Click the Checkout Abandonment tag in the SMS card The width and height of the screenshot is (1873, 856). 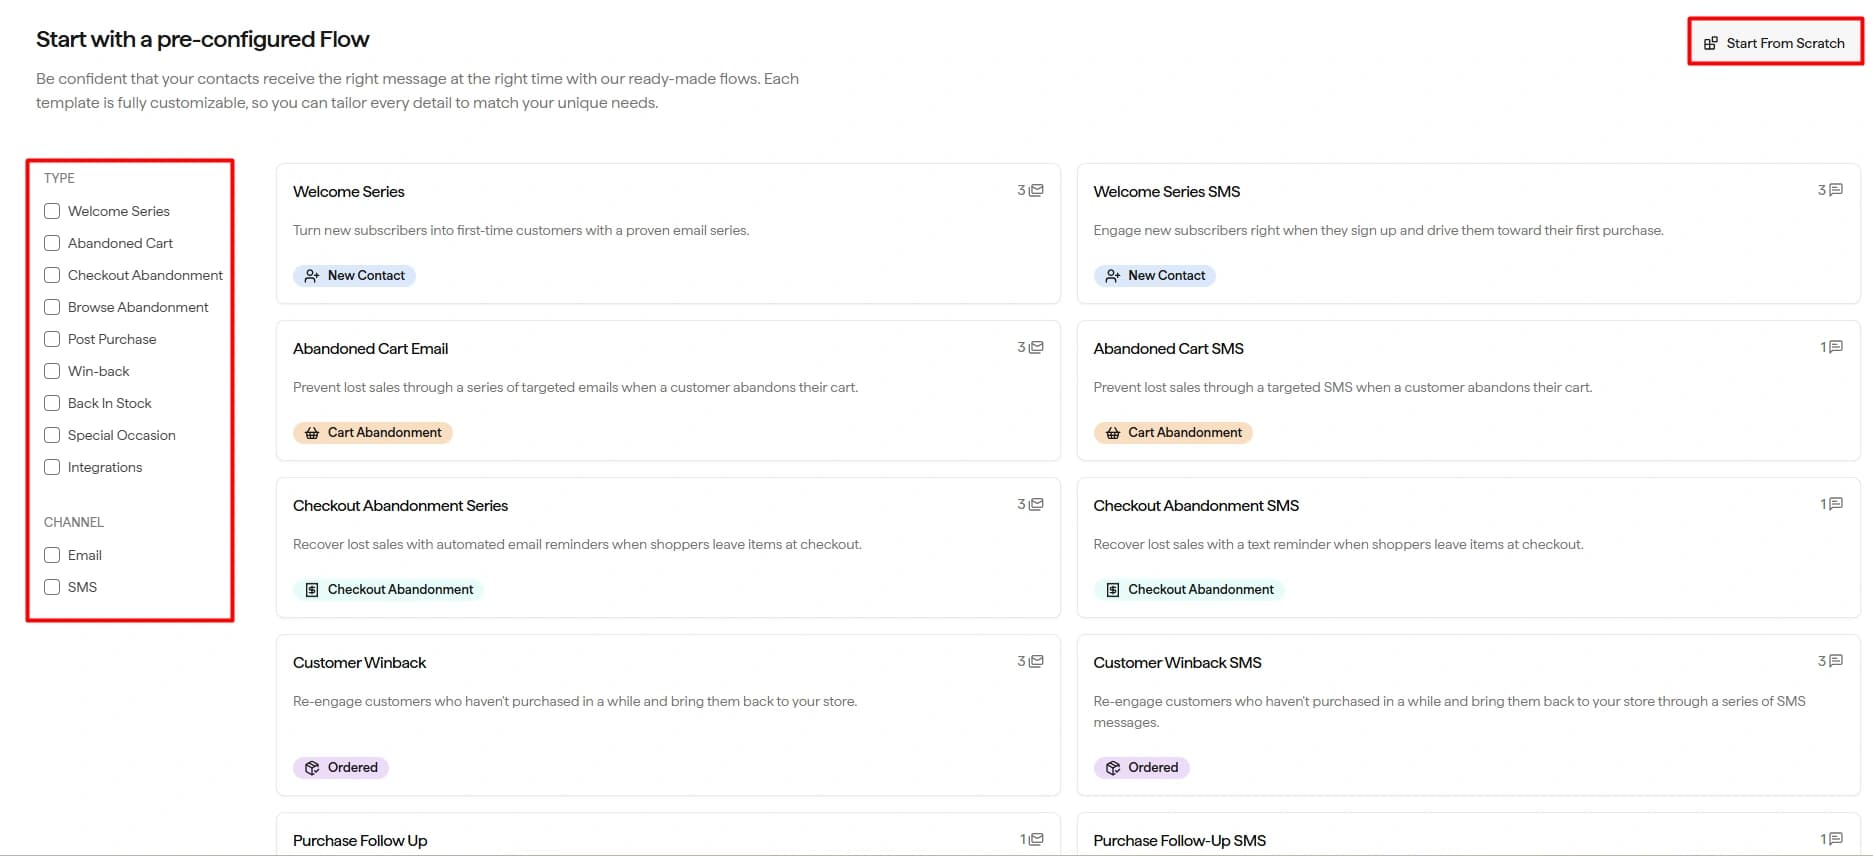click(1189, 590)
